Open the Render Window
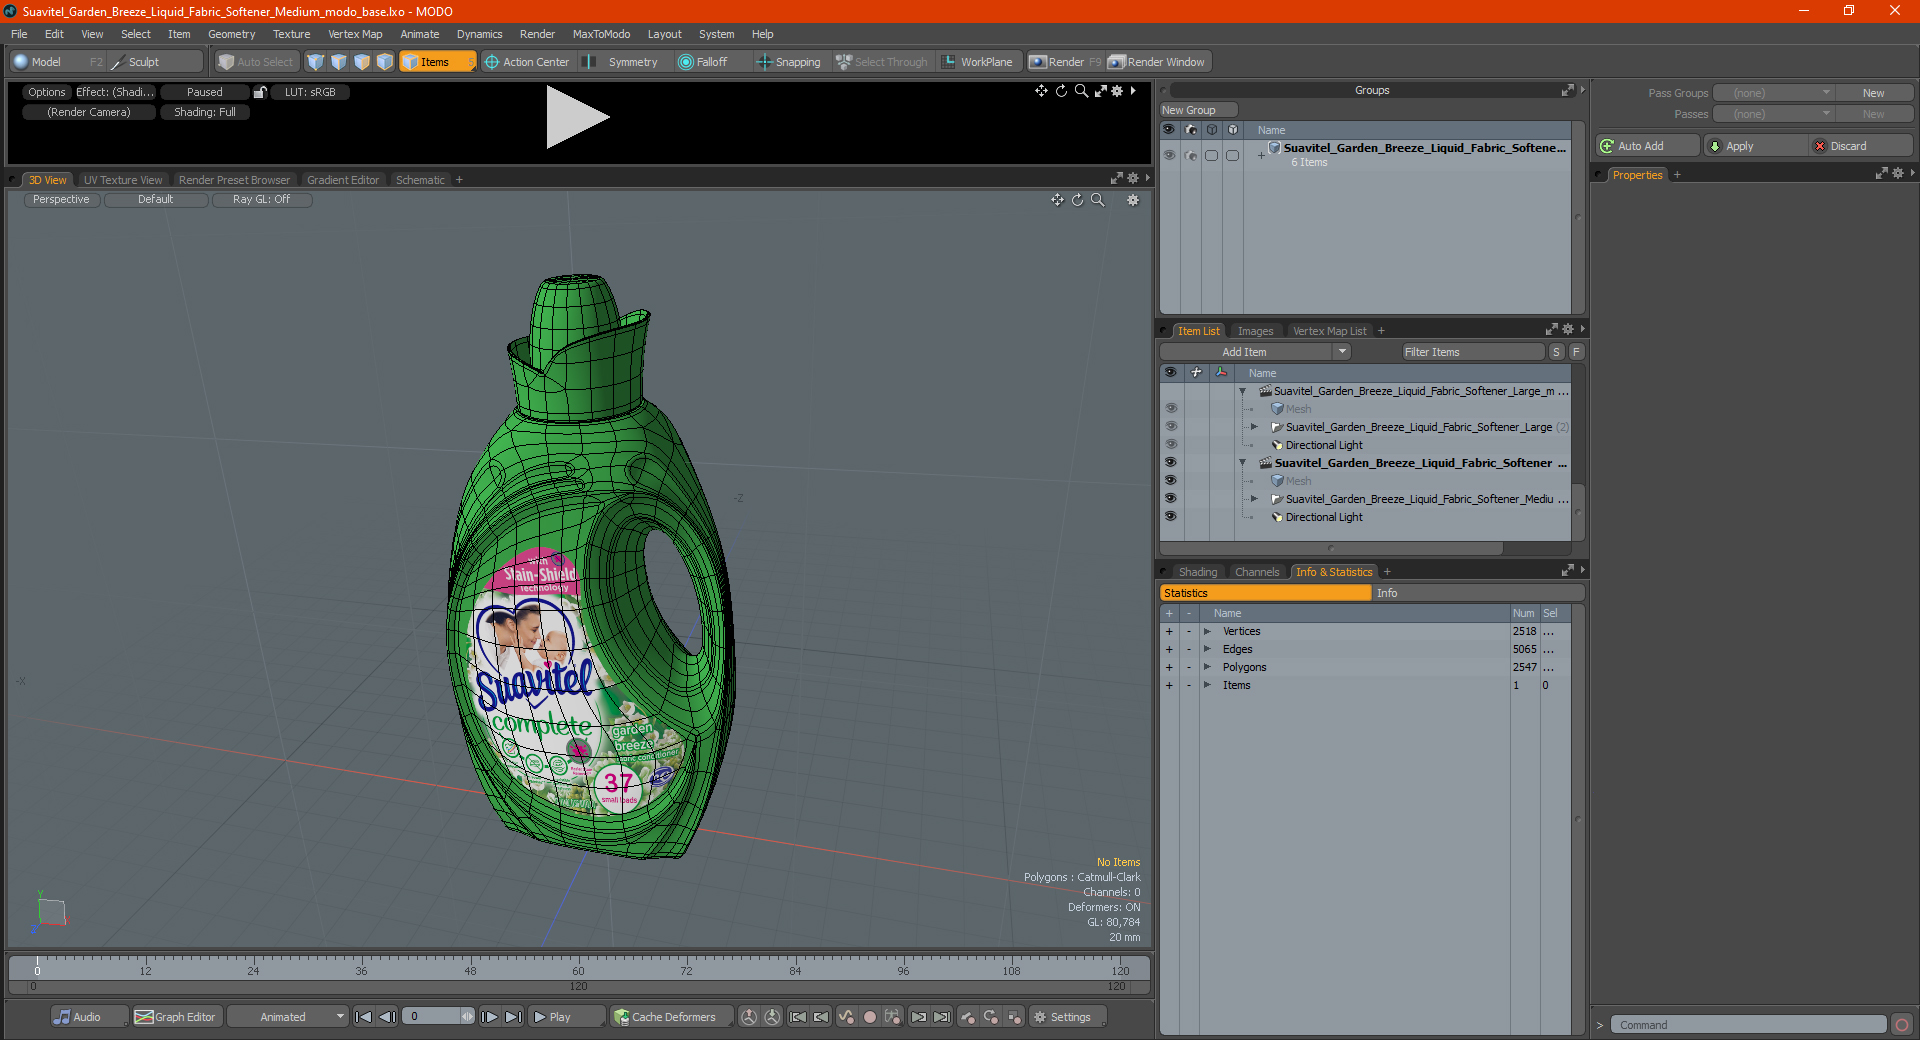Viewport: 1920px width, 1040px height. point(1158,62)
